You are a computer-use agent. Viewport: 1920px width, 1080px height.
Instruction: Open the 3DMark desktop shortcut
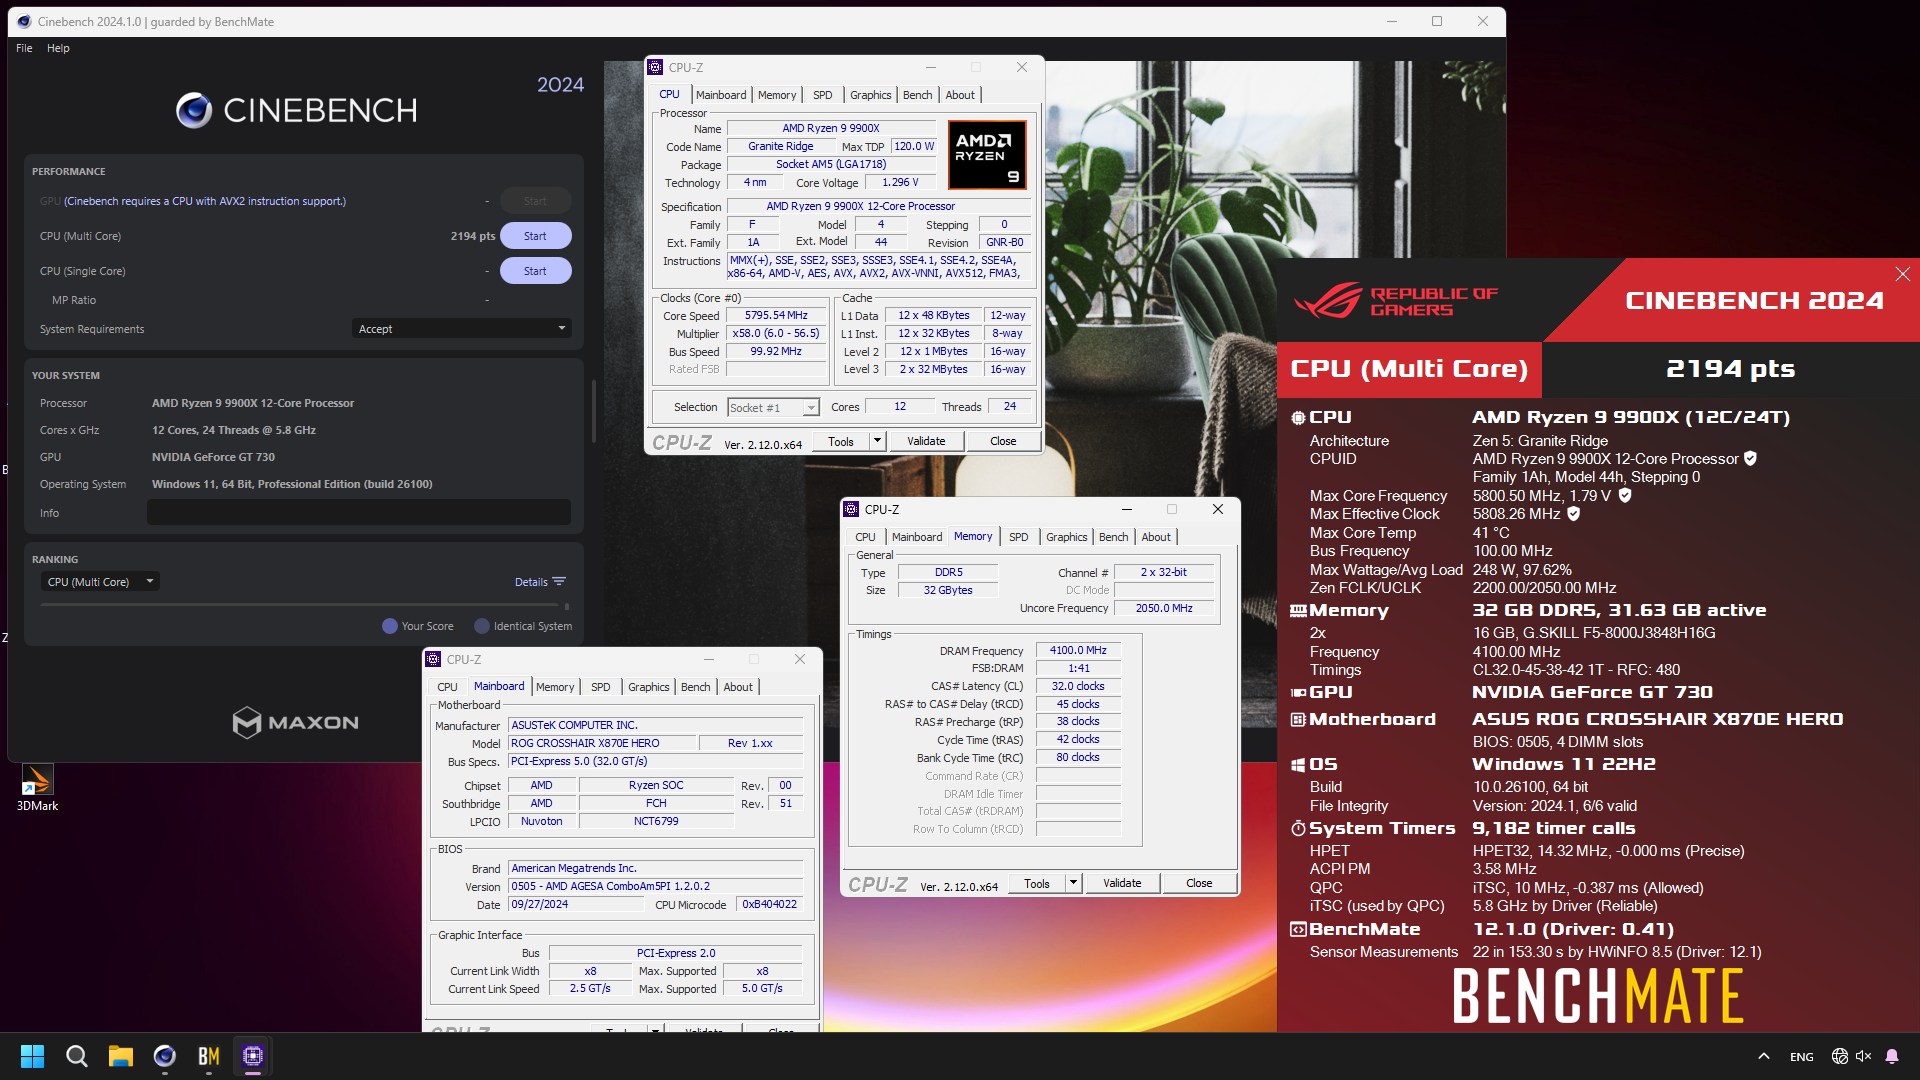37,788
